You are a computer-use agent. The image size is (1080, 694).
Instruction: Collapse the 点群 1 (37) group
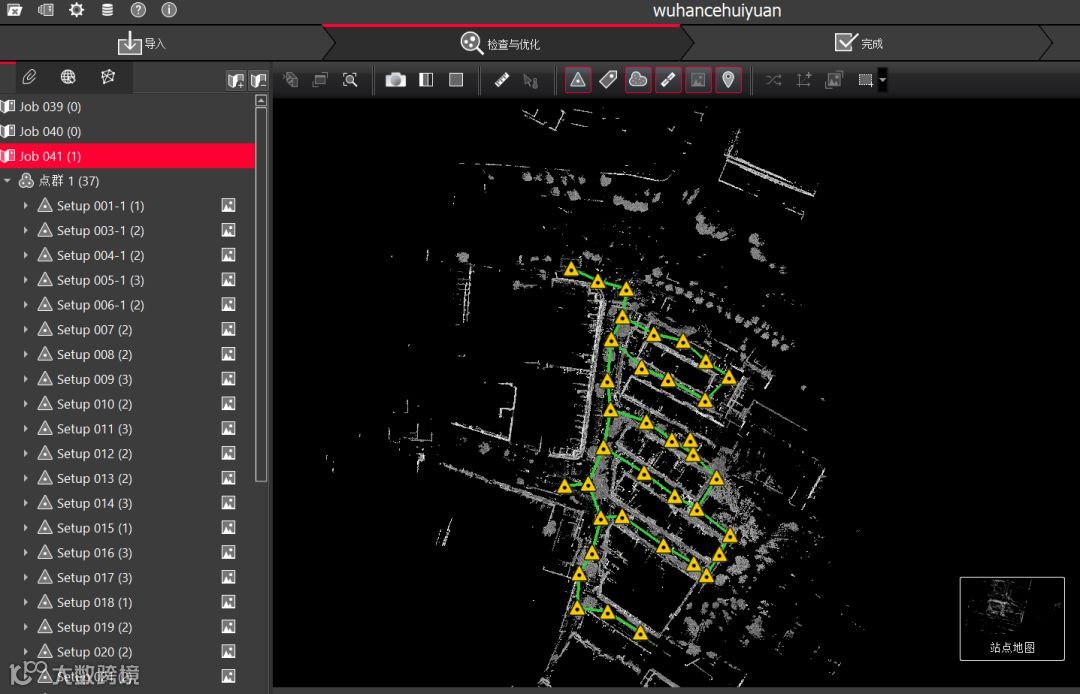(8, 181)
